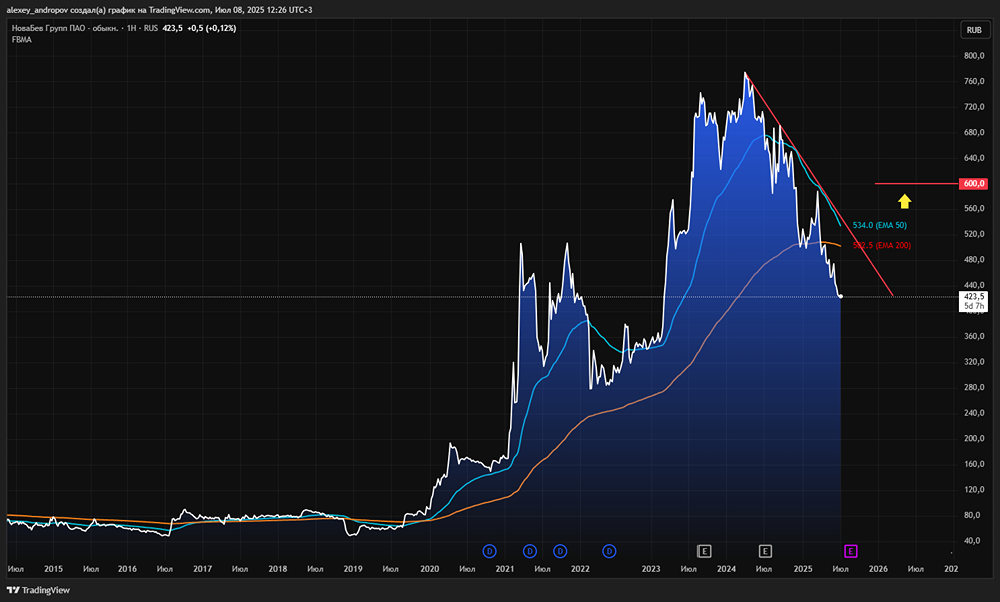Click the 2024 label on time axis
Viewport: 1000px width, 602px height.
[726, 569]
